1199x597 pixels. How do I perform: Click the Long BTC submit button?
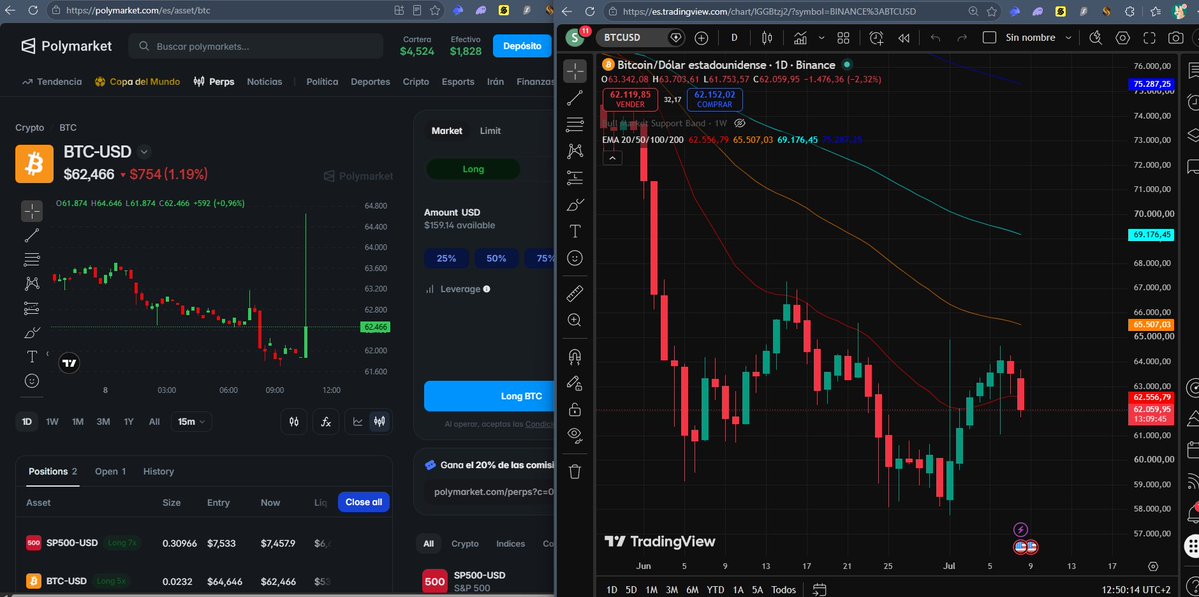489,396
